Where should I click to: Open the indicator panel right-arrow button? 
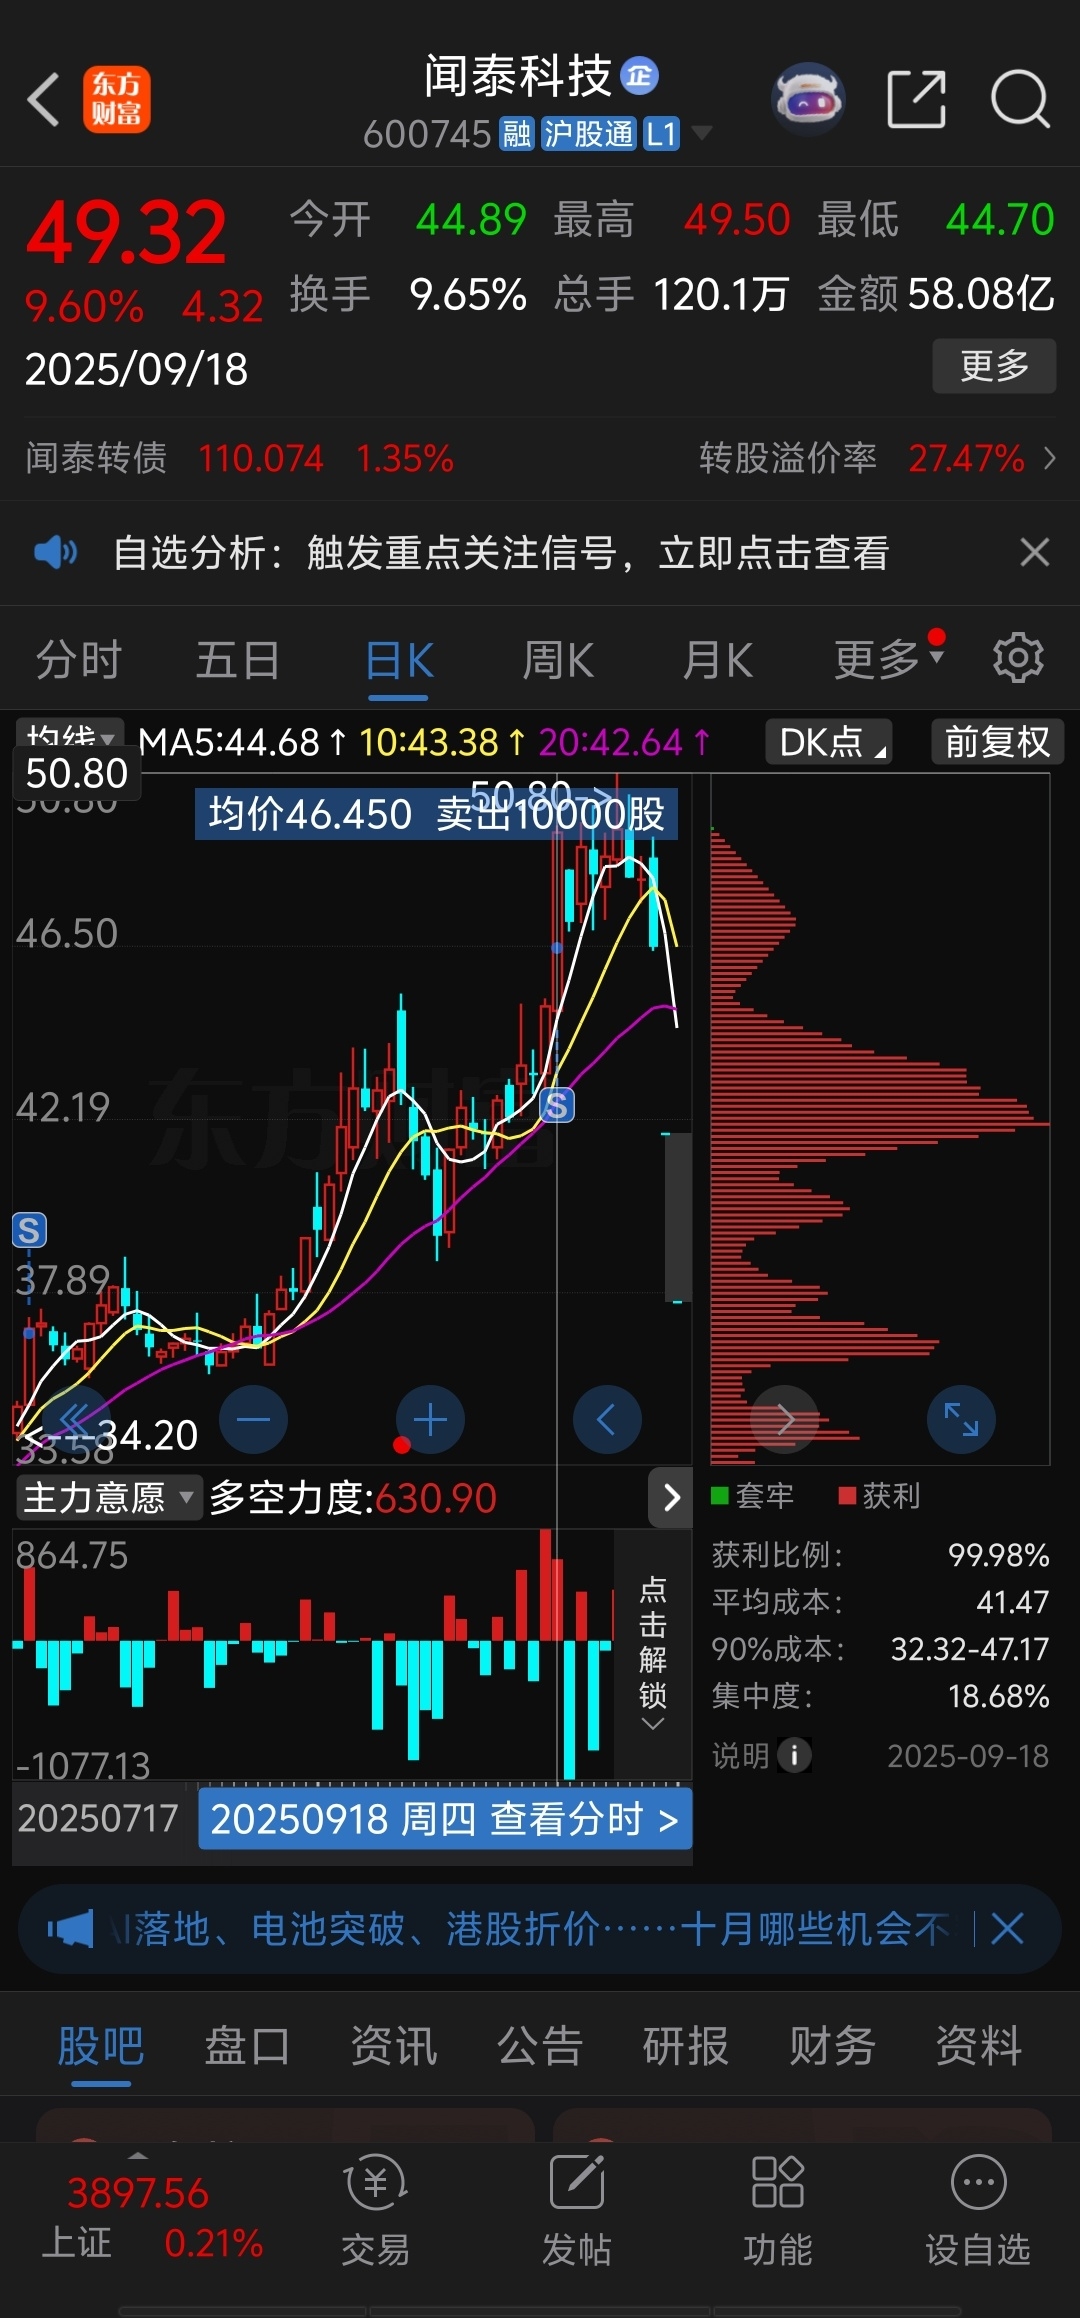(671, 1497)
